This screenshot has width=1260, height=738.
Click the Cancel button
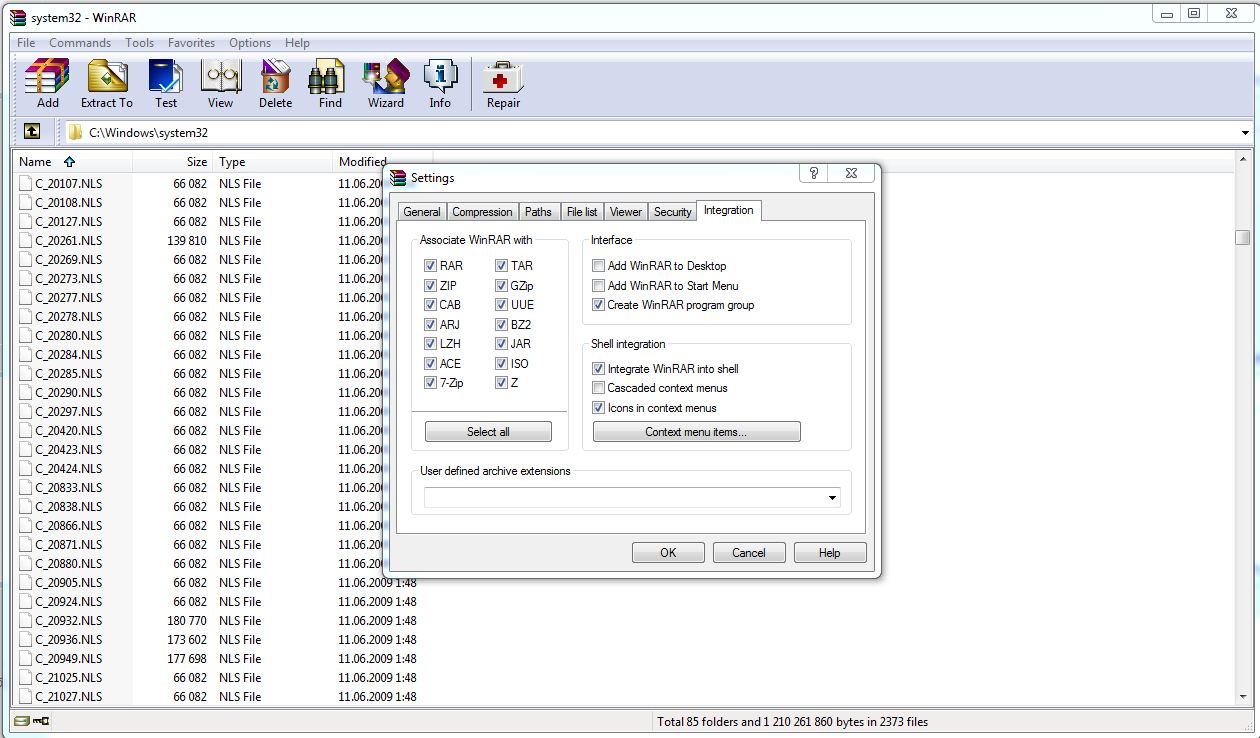(748, 553)
